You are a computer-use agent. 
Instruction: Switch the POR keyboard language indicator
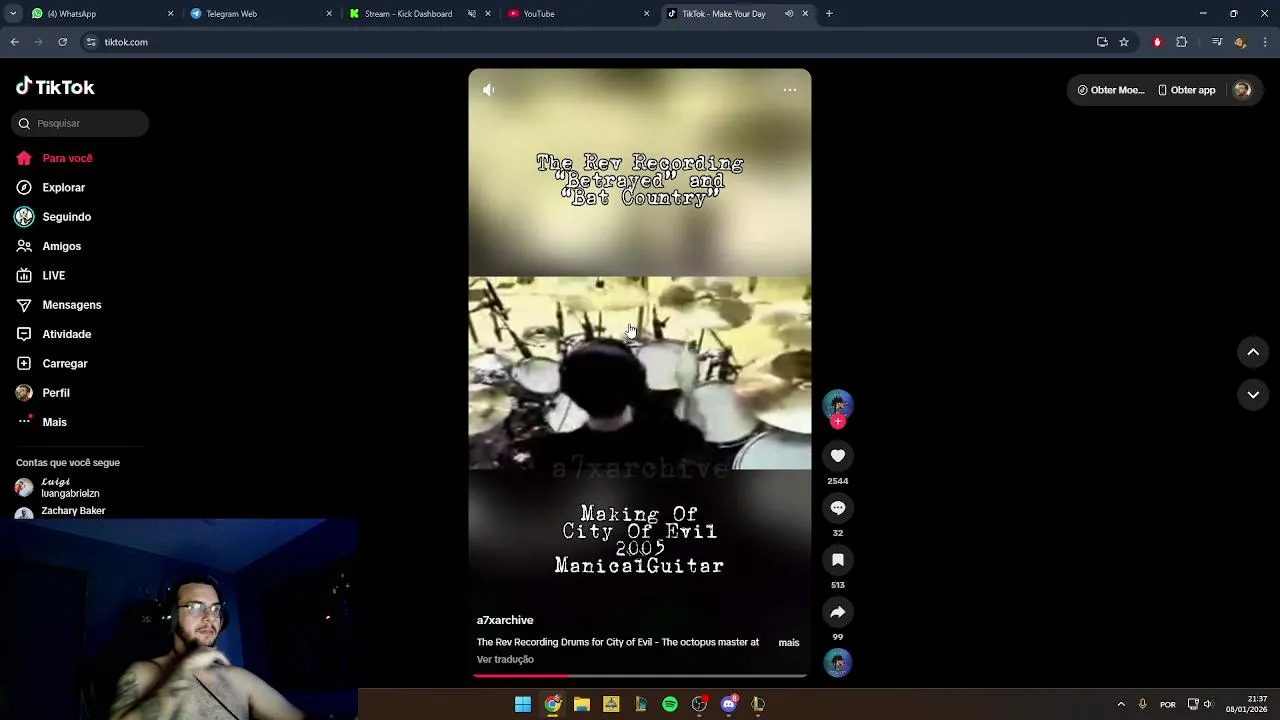coord(1167,704)
